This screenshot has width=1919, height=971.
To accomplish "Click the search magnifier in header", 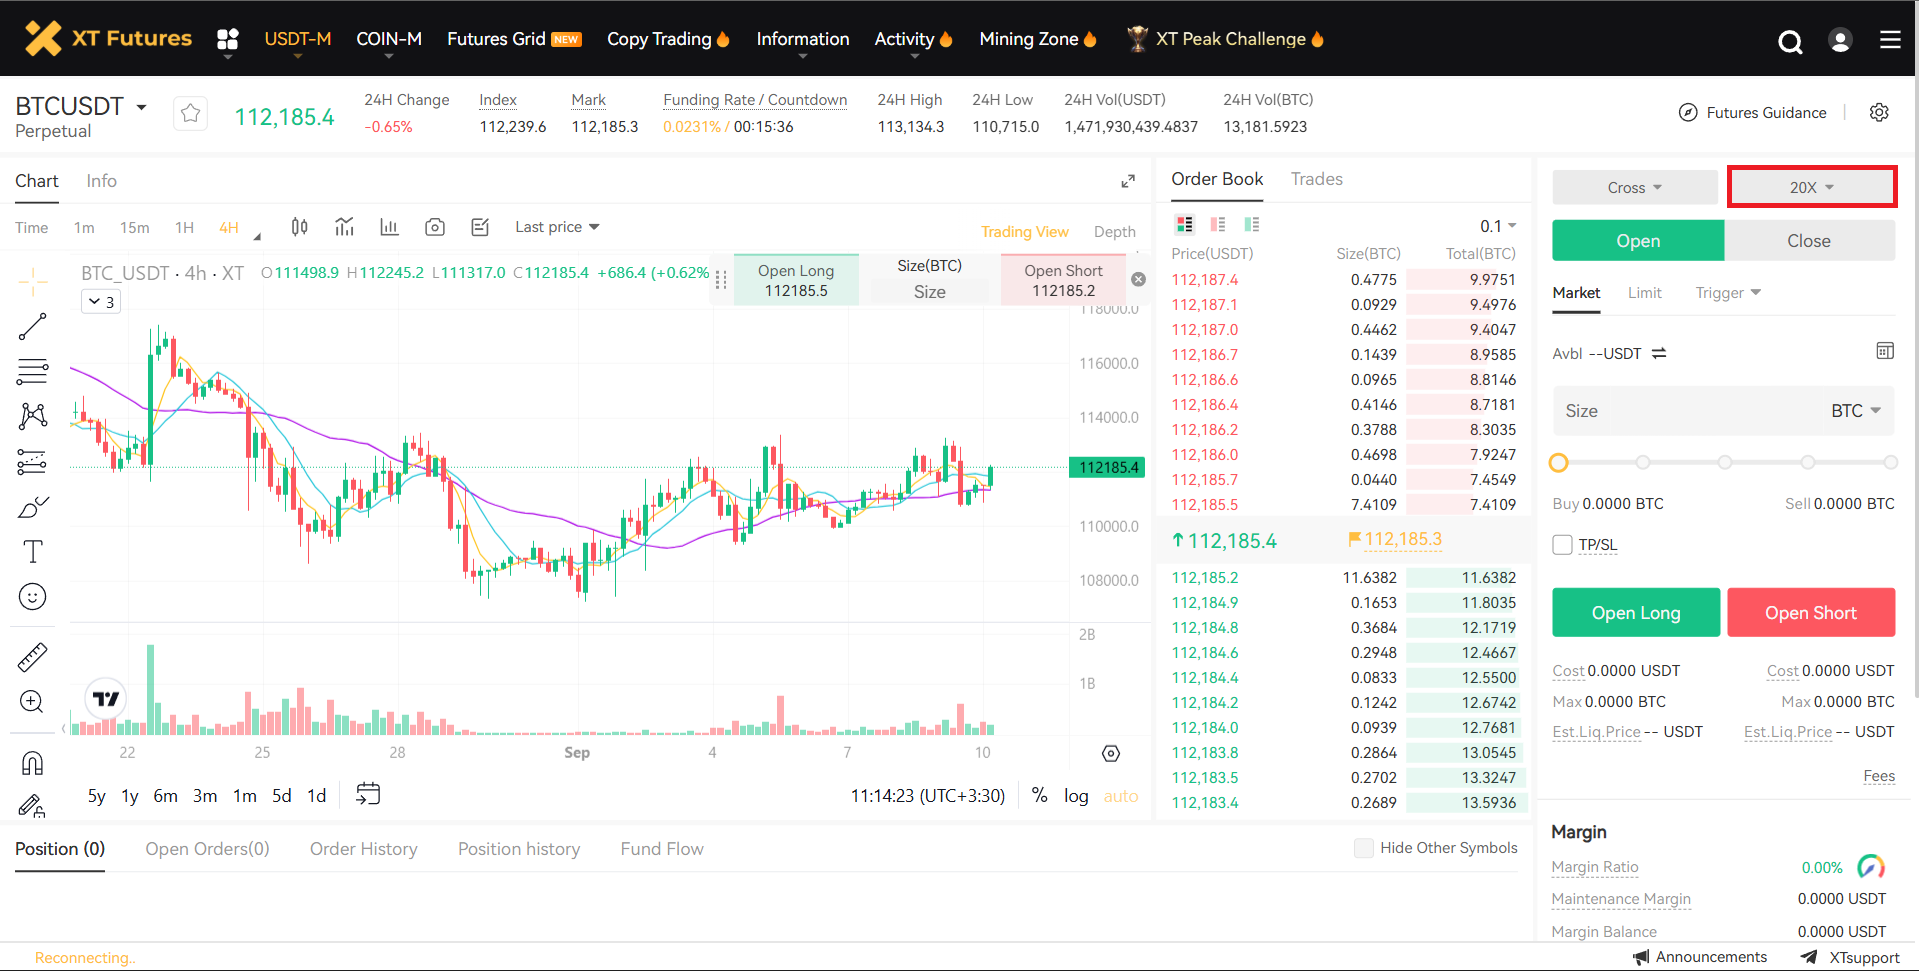I will click(1789, 41).
